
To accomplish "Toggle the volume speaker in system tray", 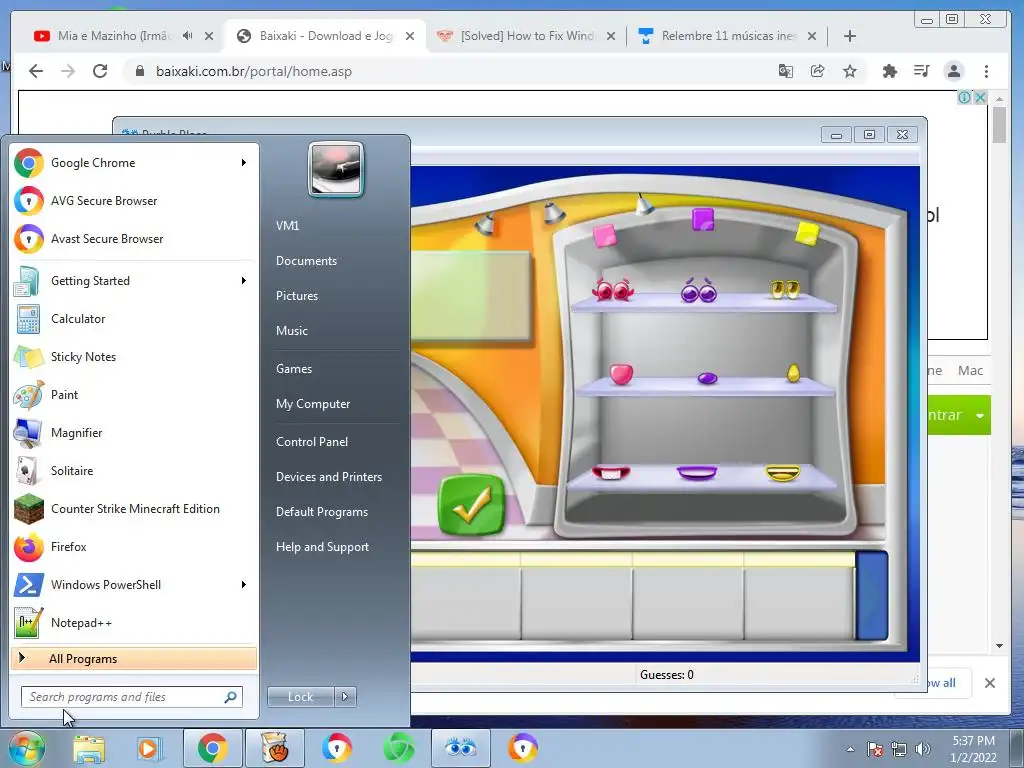I will (923, 749).
